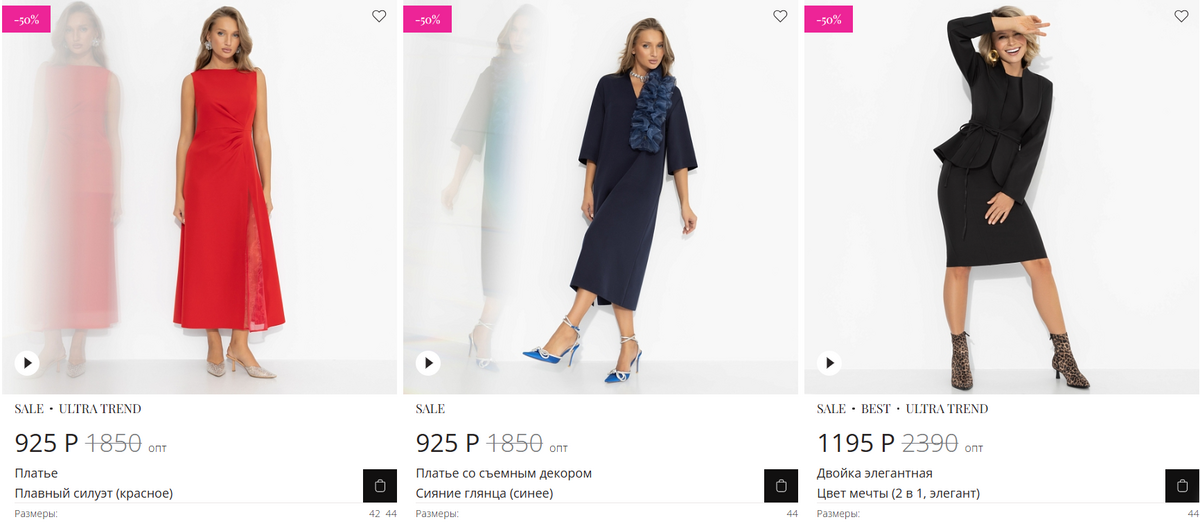Open black two-piece suit image
The width and height of the screenshot is (1200, 524).
pyautogui.click(x=1000, y=200)
